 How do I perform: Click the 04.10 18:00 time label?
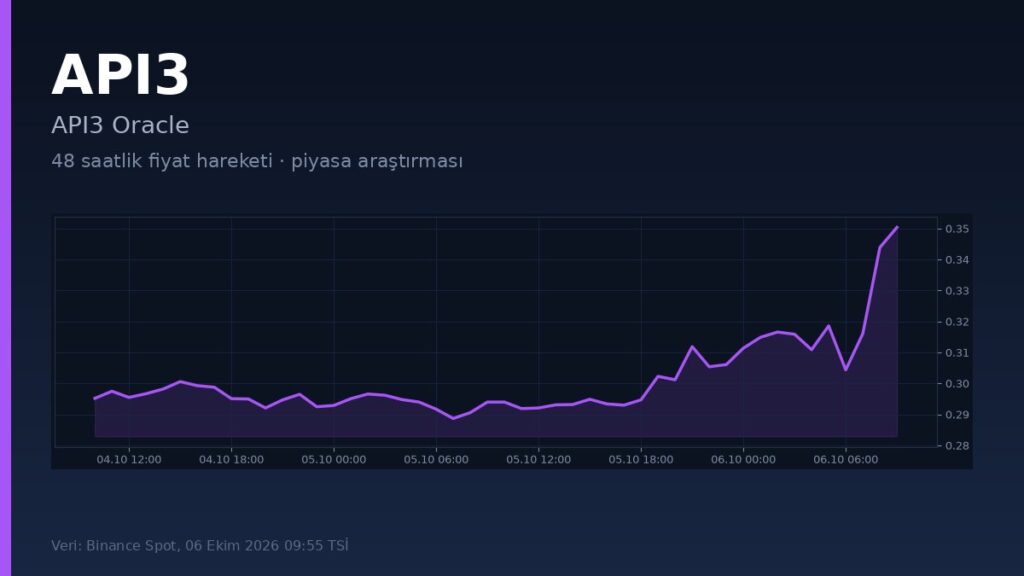click(231, 460)
